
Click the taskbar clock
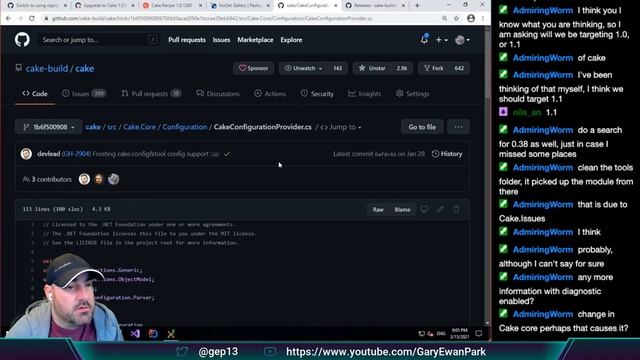(x=459, y=333)
